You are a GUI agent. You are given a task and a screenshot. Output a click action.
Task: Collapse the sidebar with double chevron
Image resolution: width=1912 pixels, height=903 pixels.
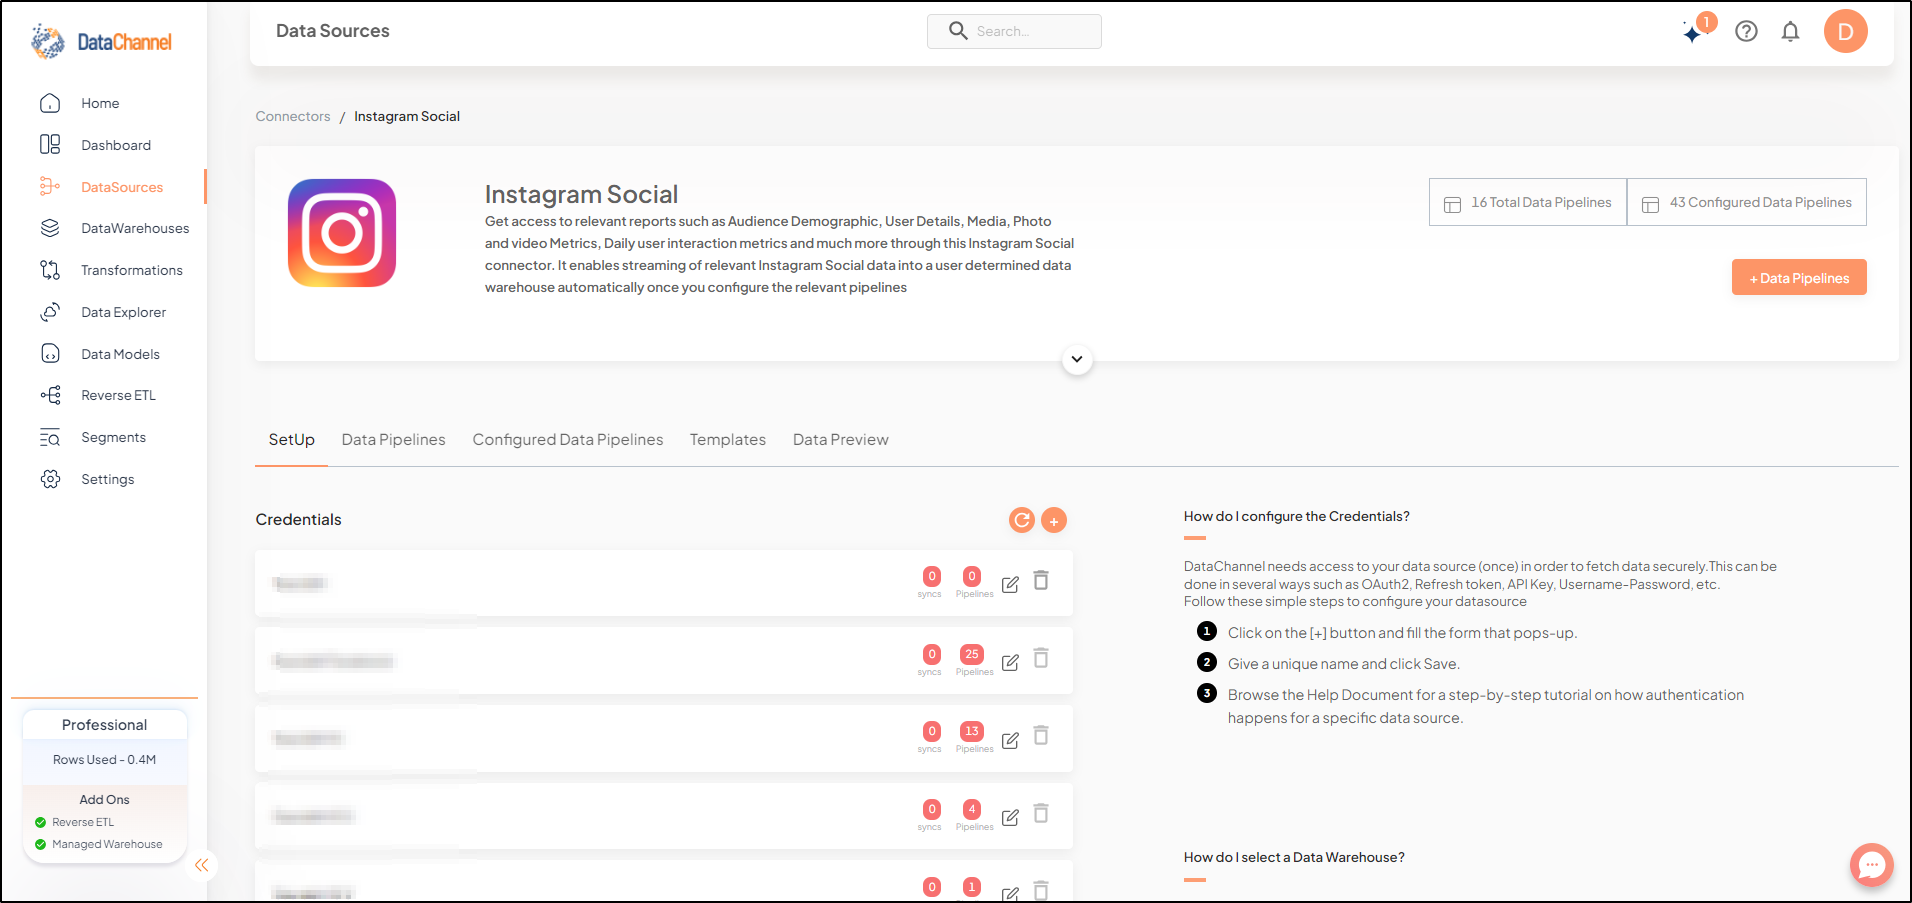(201, 865)
